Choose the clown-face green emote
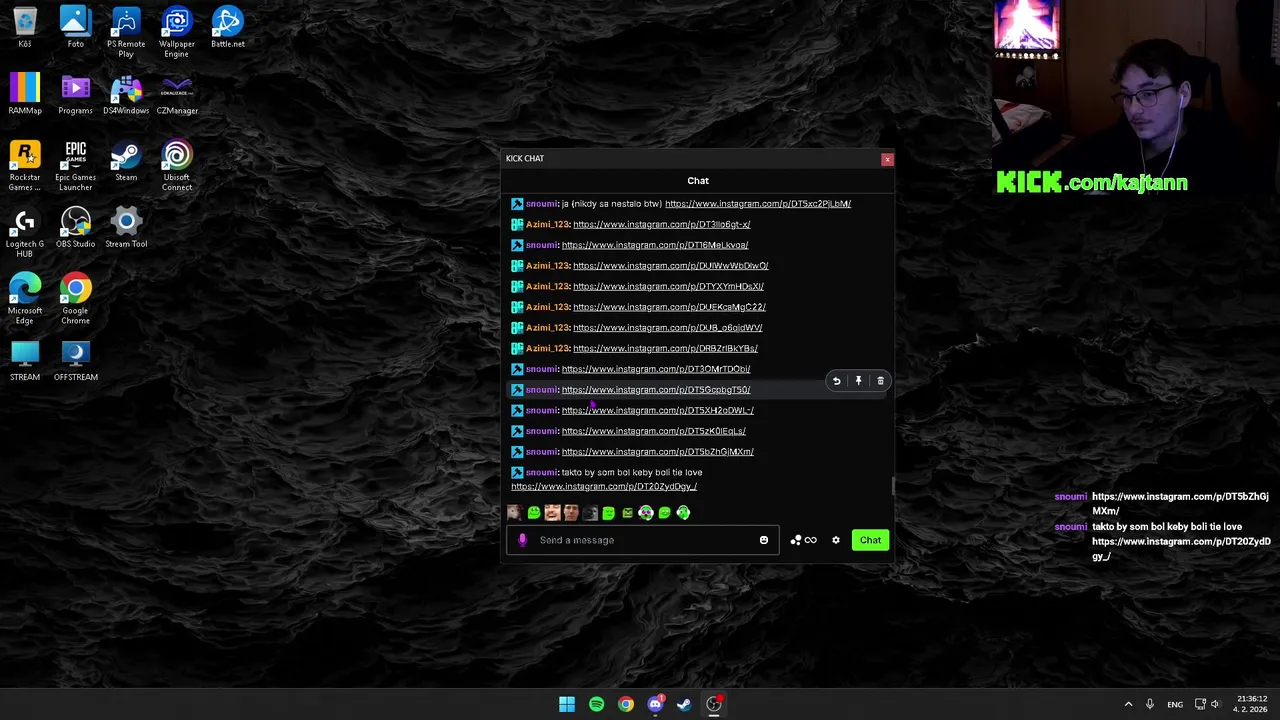 pyautogui.click(x=646, y=513)
